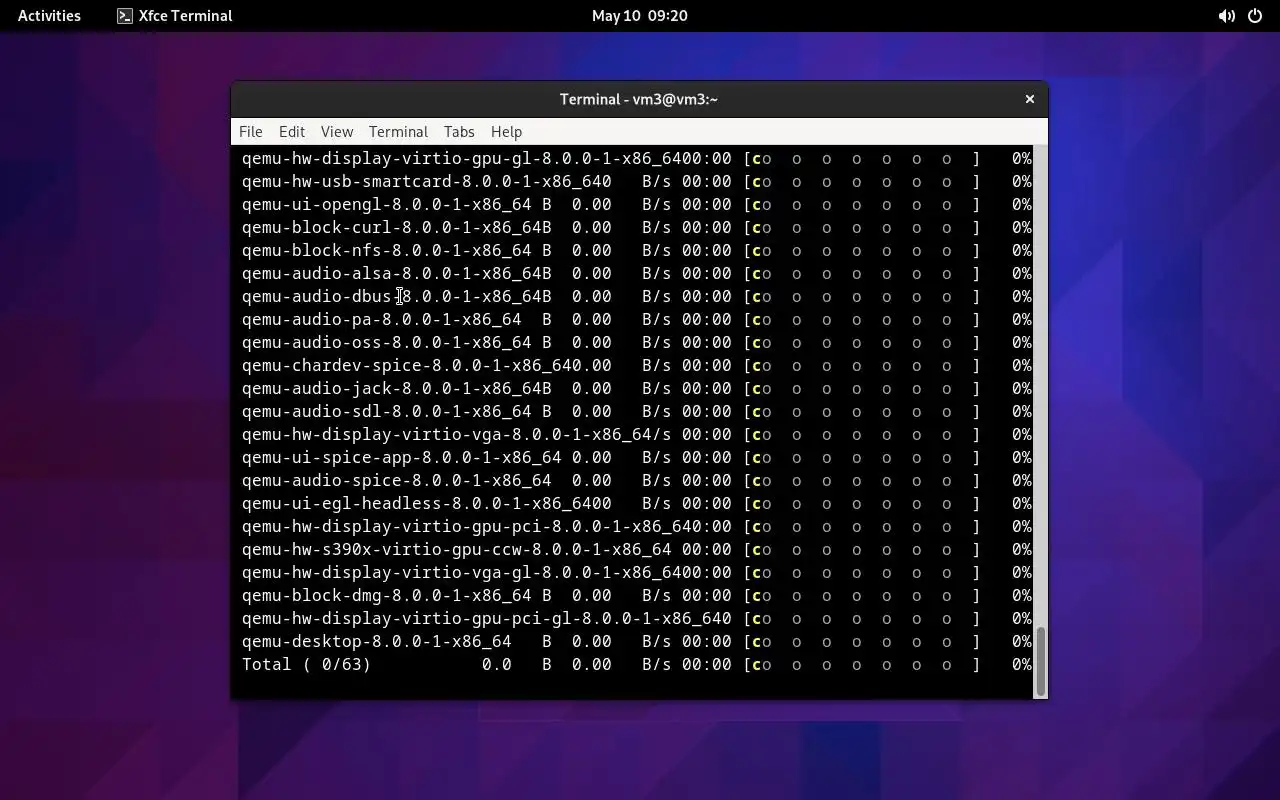Click the qemu-hw-display-virtio-gpu-gl-8.0.0-1-x86_64 line
Viewport: 1280px width, 800px height.
(636, 159)
